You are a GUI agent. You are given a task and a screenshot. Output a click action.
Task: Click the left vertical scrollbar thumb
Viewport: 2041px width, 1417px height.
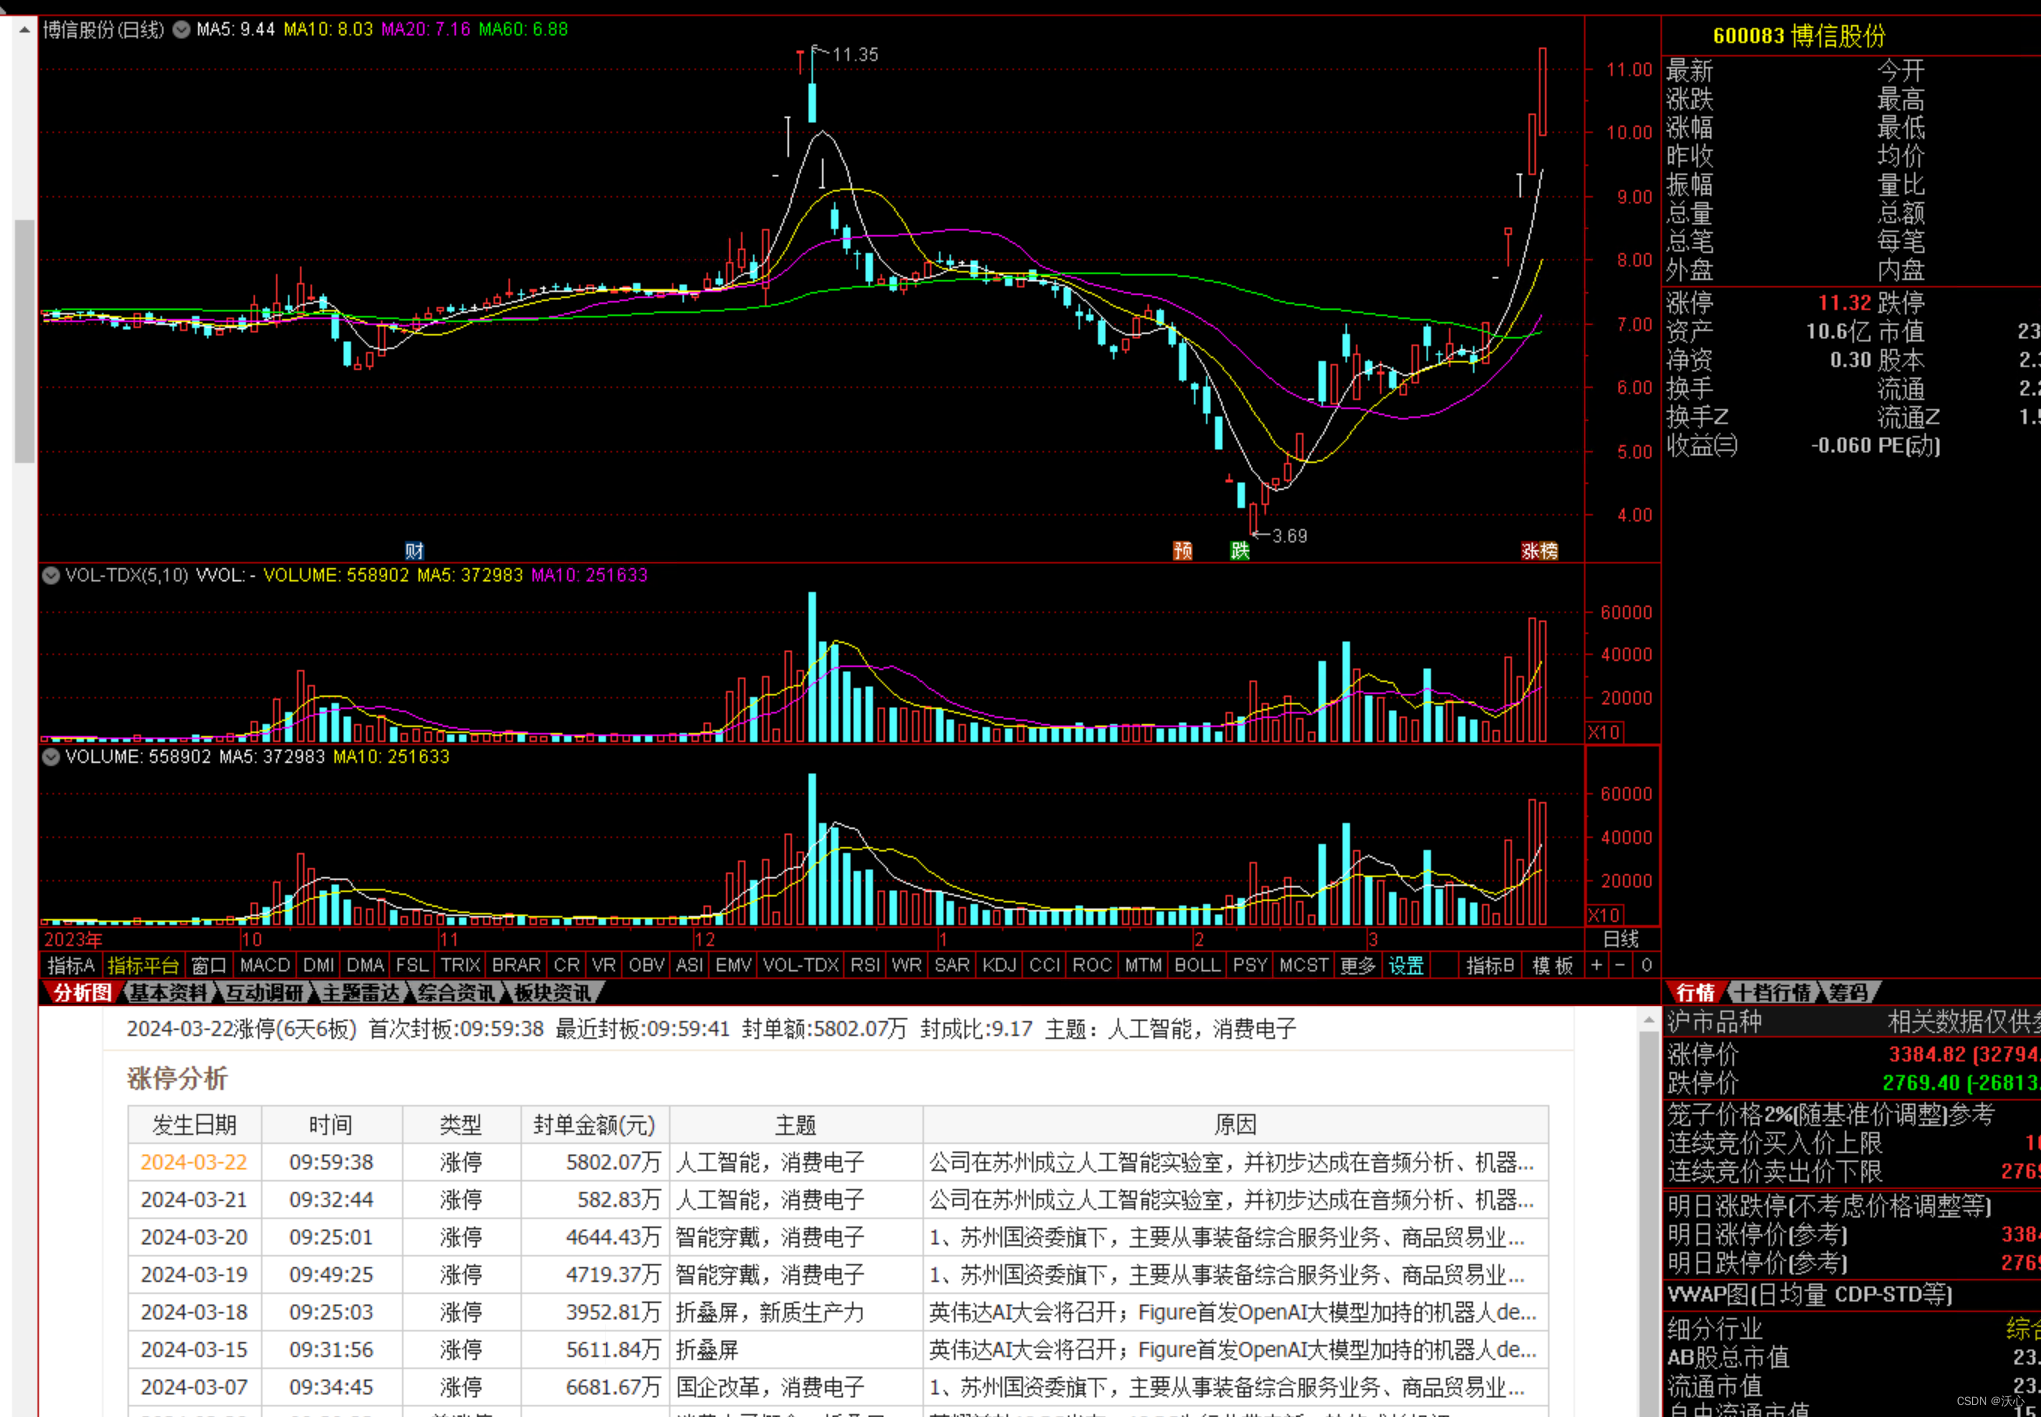pyautogui.click(x=24, y=340)
